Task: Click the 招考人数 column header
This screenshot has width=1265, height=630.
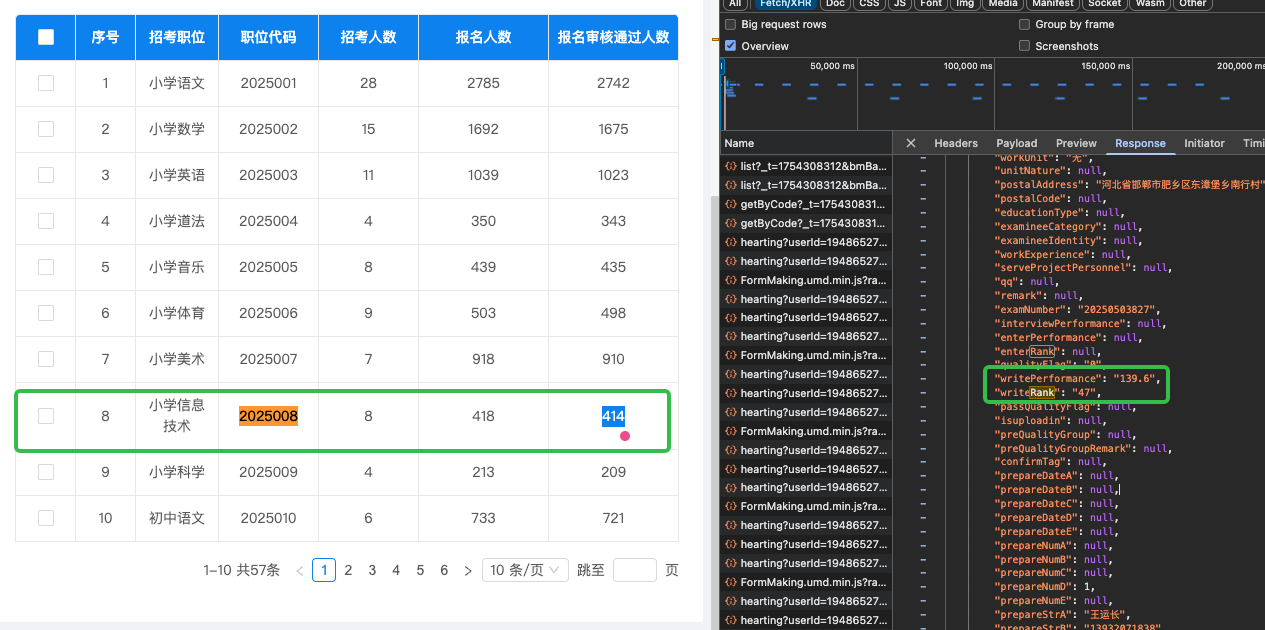Action: point(368,38)
